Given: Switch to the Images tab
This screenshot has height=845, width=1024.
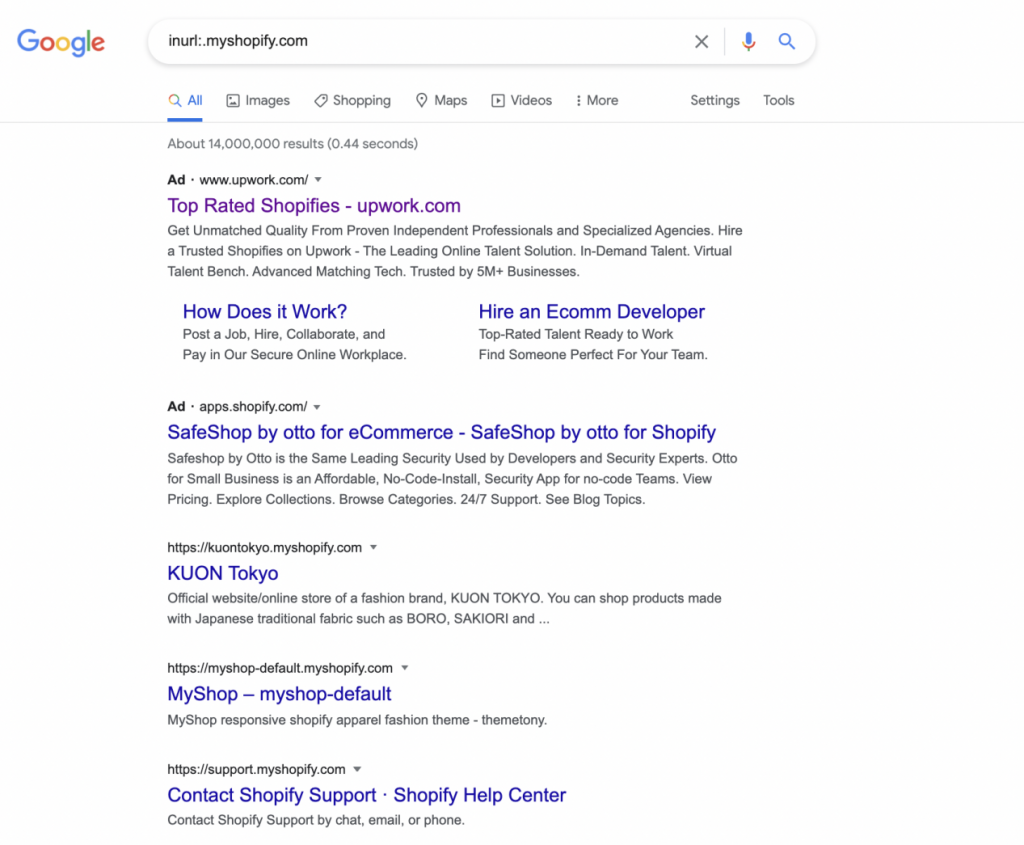Looking at the screenshot, I should coord(258,101).
